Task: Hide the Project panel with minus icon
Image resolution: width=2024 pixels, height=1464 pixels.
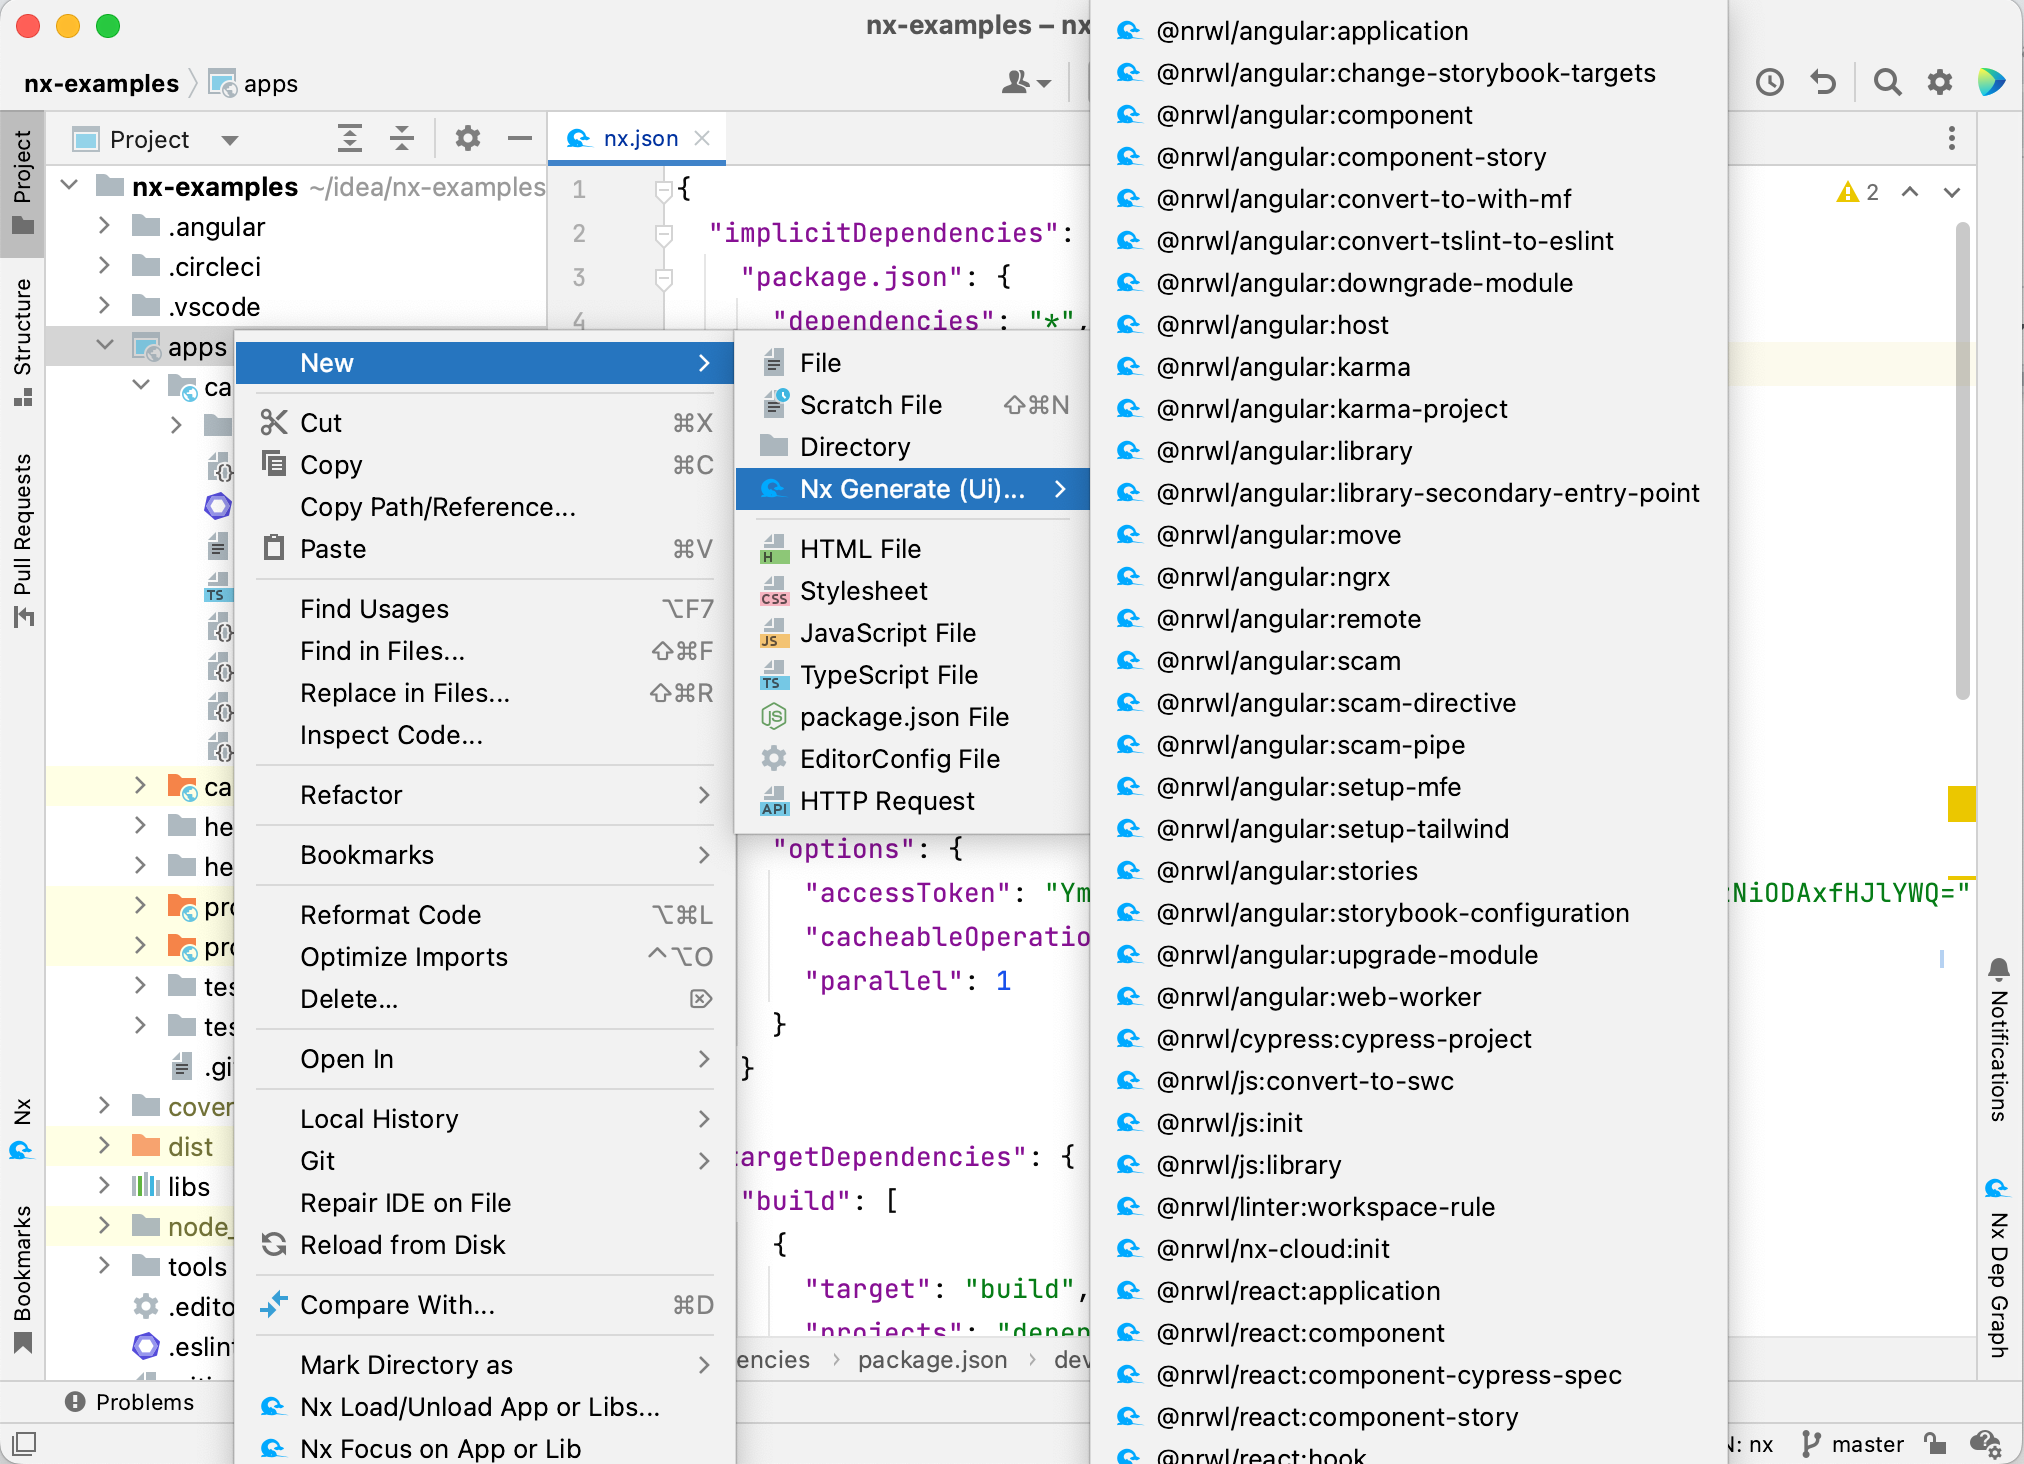Action: (520, 138)
